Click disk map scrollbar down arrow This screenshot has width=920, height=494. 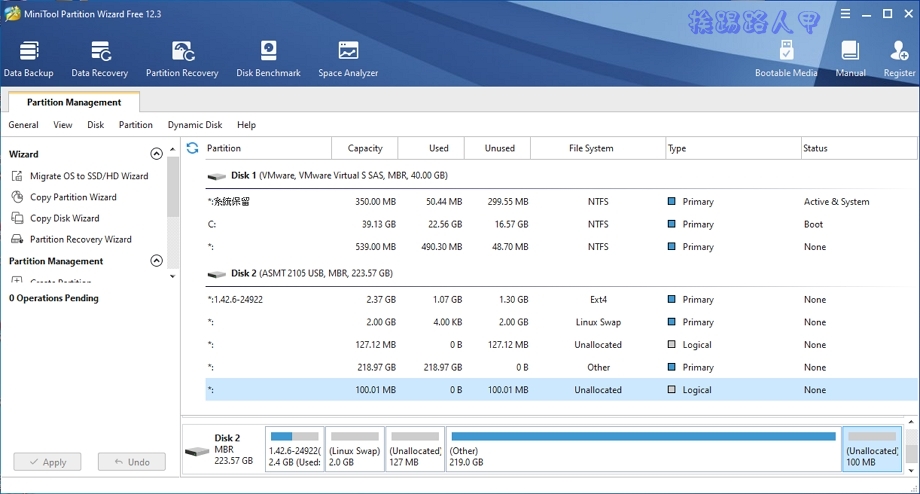(911, 470)
